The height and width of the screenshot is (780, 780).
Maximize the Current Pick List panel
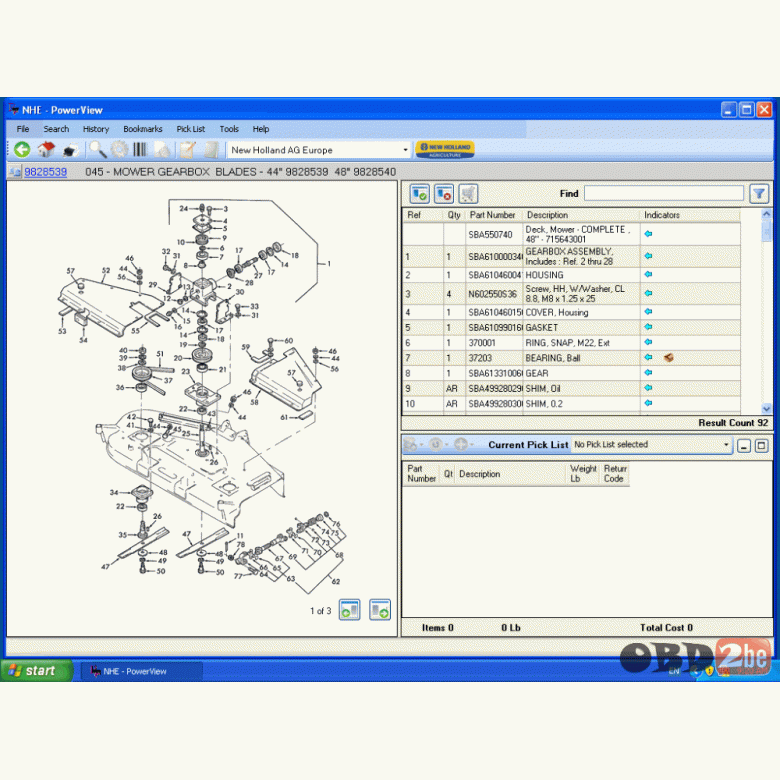pos(762,446)
